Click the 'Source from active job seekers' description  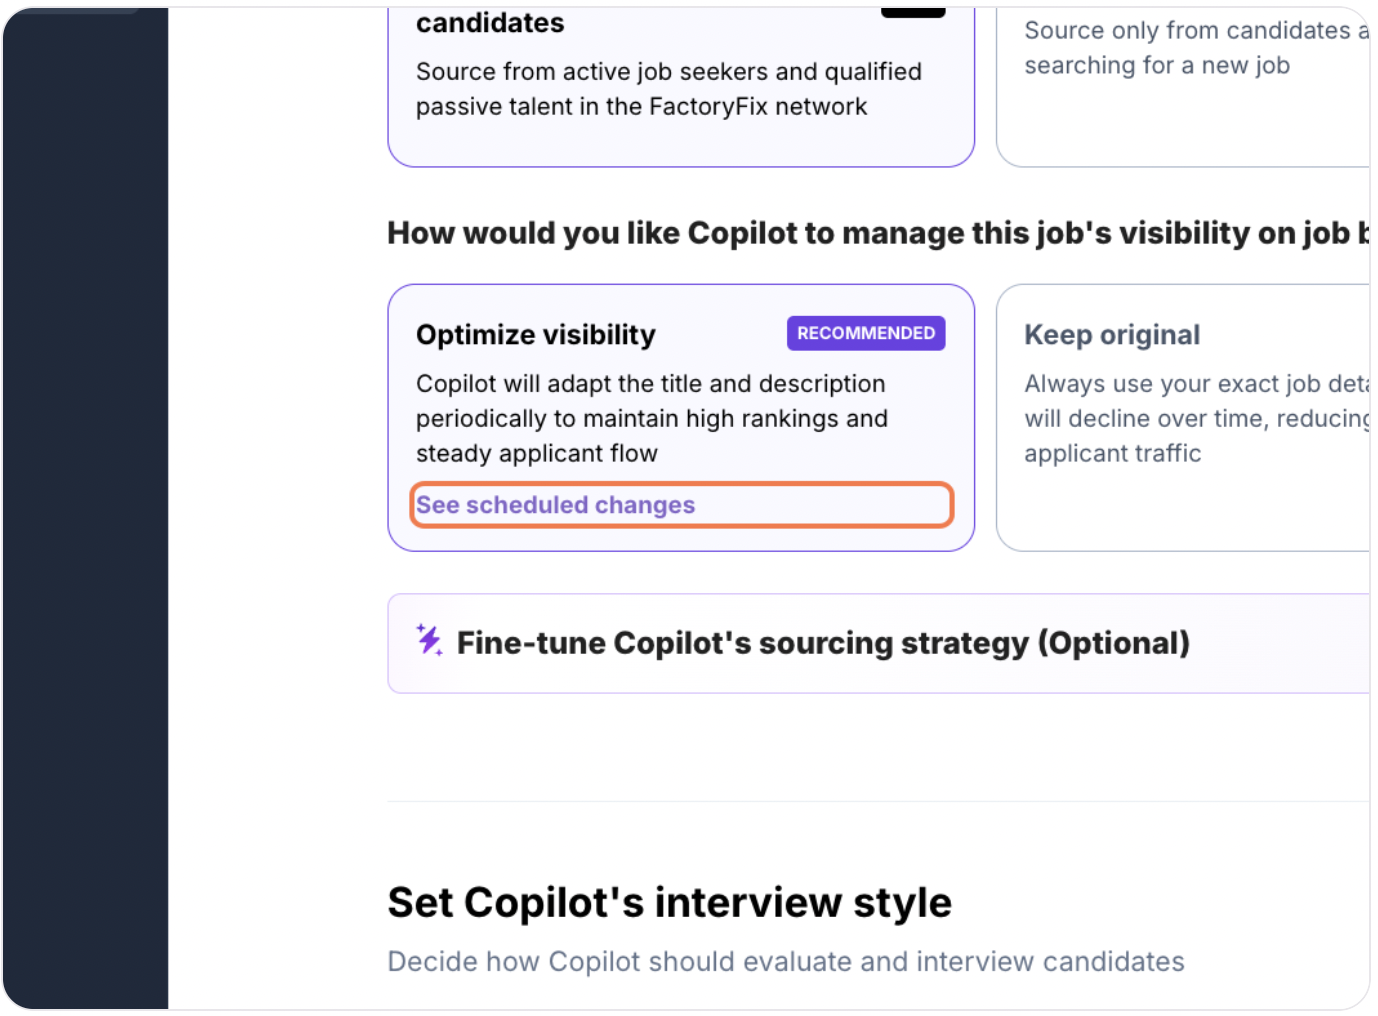tap(669, 89)
